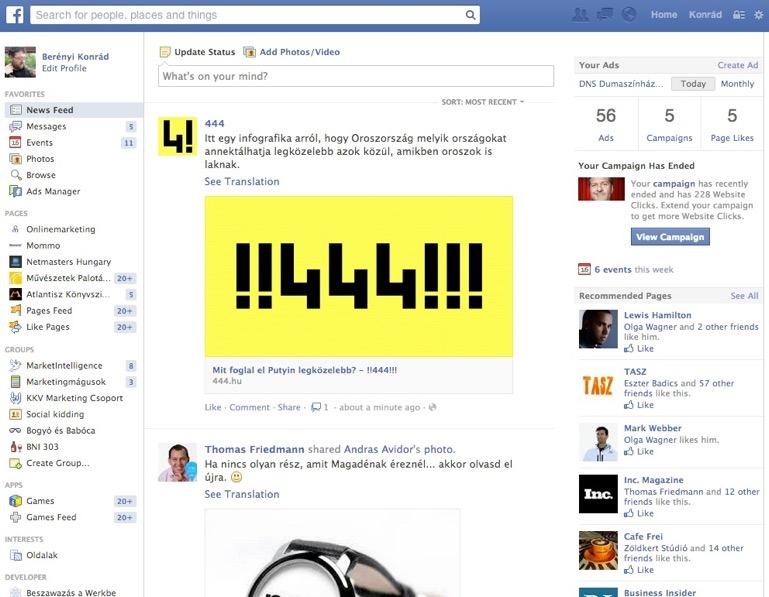Open Thomas Friedmann's profile name link
Image resolution: width=769 pixels, height=597 pixels.
(x=255, y=449)
